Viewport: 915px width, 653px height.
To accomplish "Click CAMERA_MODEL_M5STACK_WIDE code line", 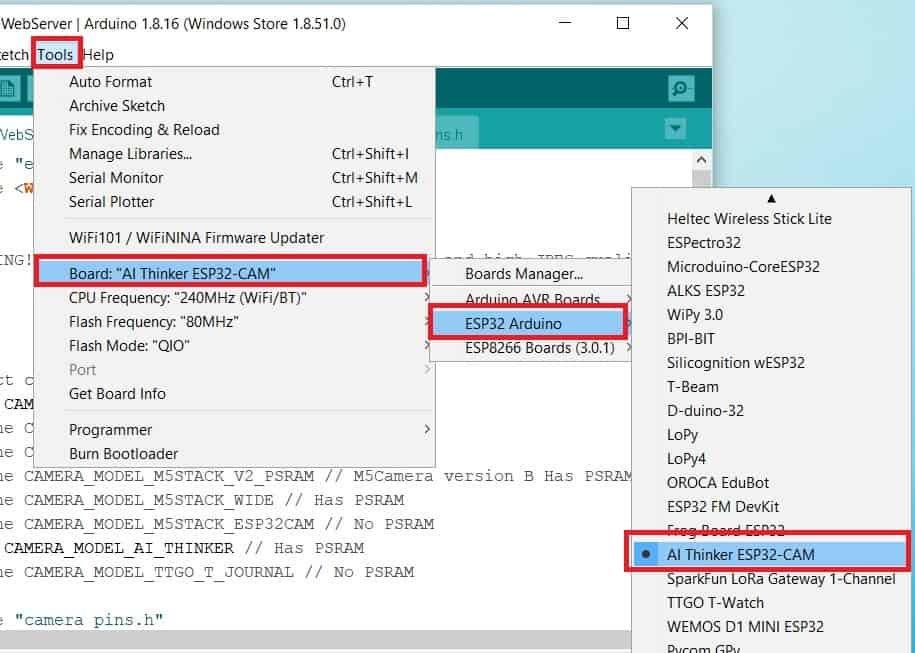I will coord(202,500).
